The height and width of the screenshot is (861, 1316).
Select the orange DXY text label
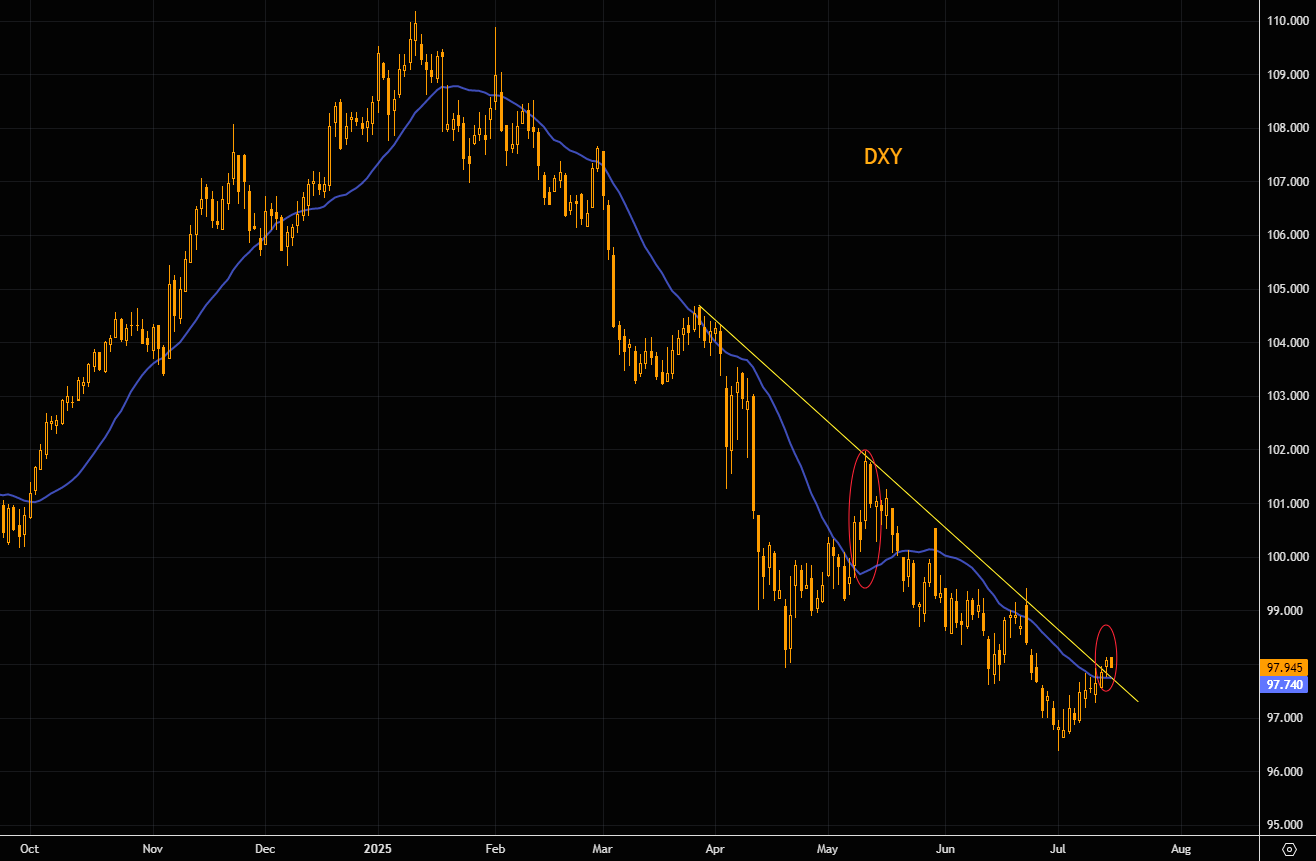click(x=883, y=156)
